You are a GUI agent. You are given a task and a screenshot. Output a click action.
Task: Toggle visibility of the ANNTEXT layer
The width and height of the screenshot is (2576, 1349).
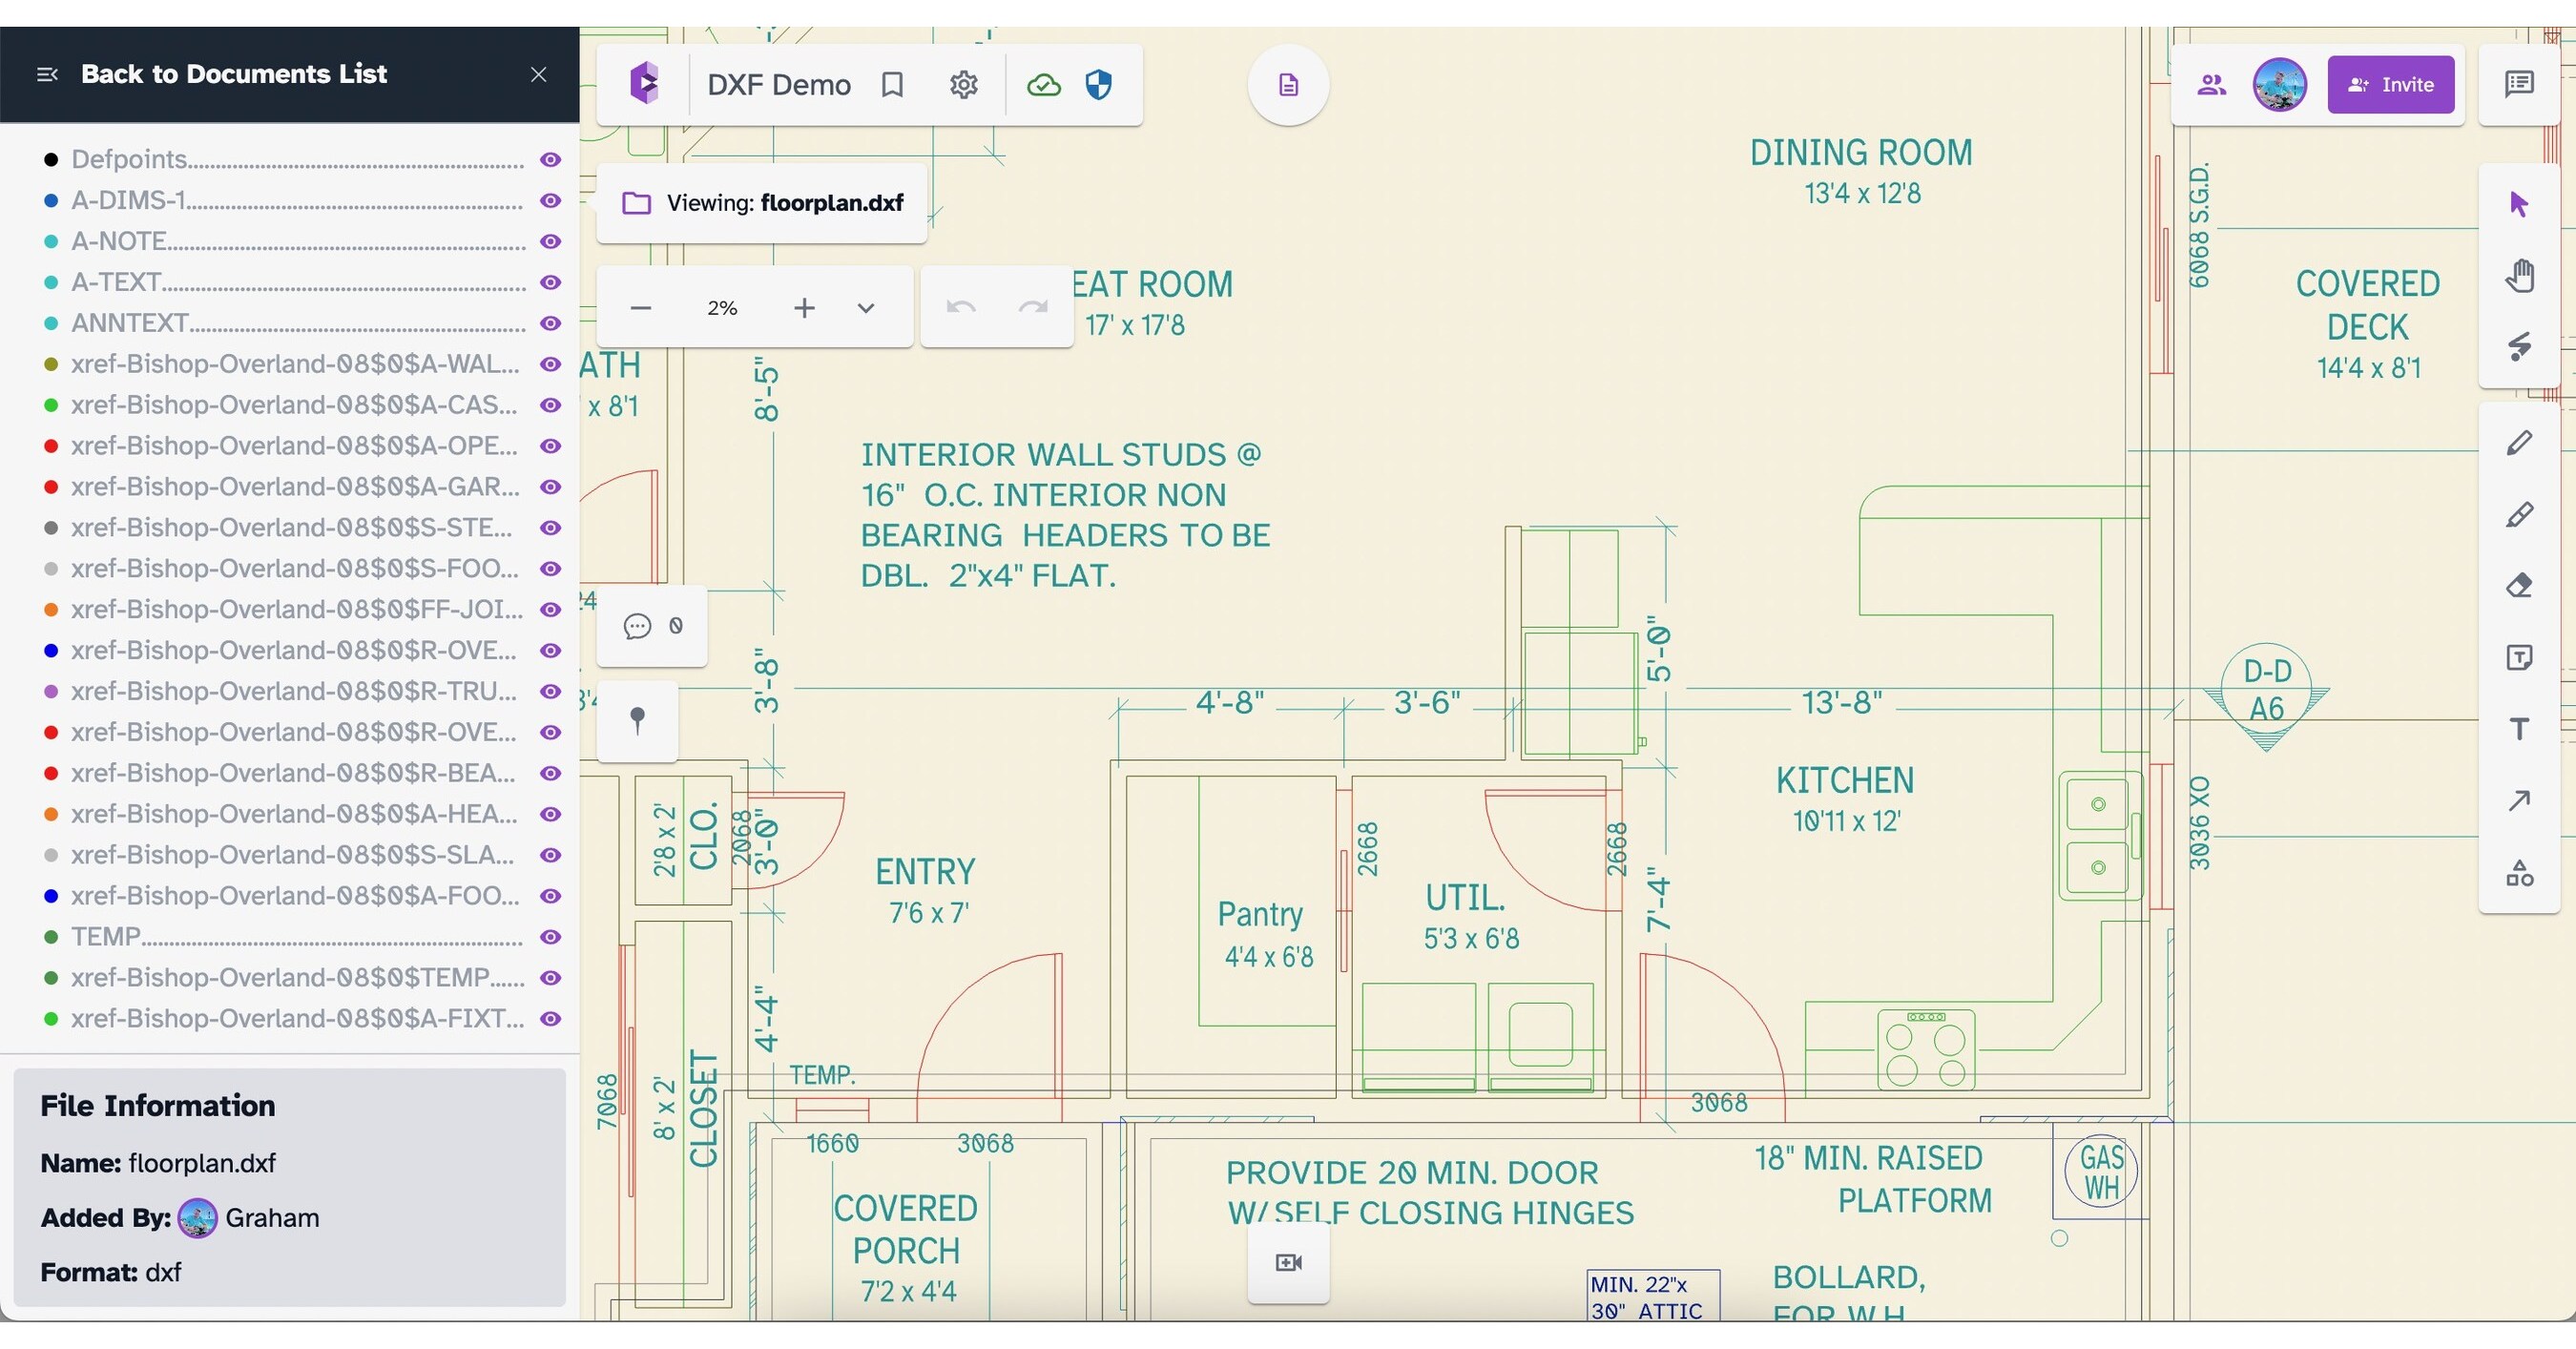(550, 323)
